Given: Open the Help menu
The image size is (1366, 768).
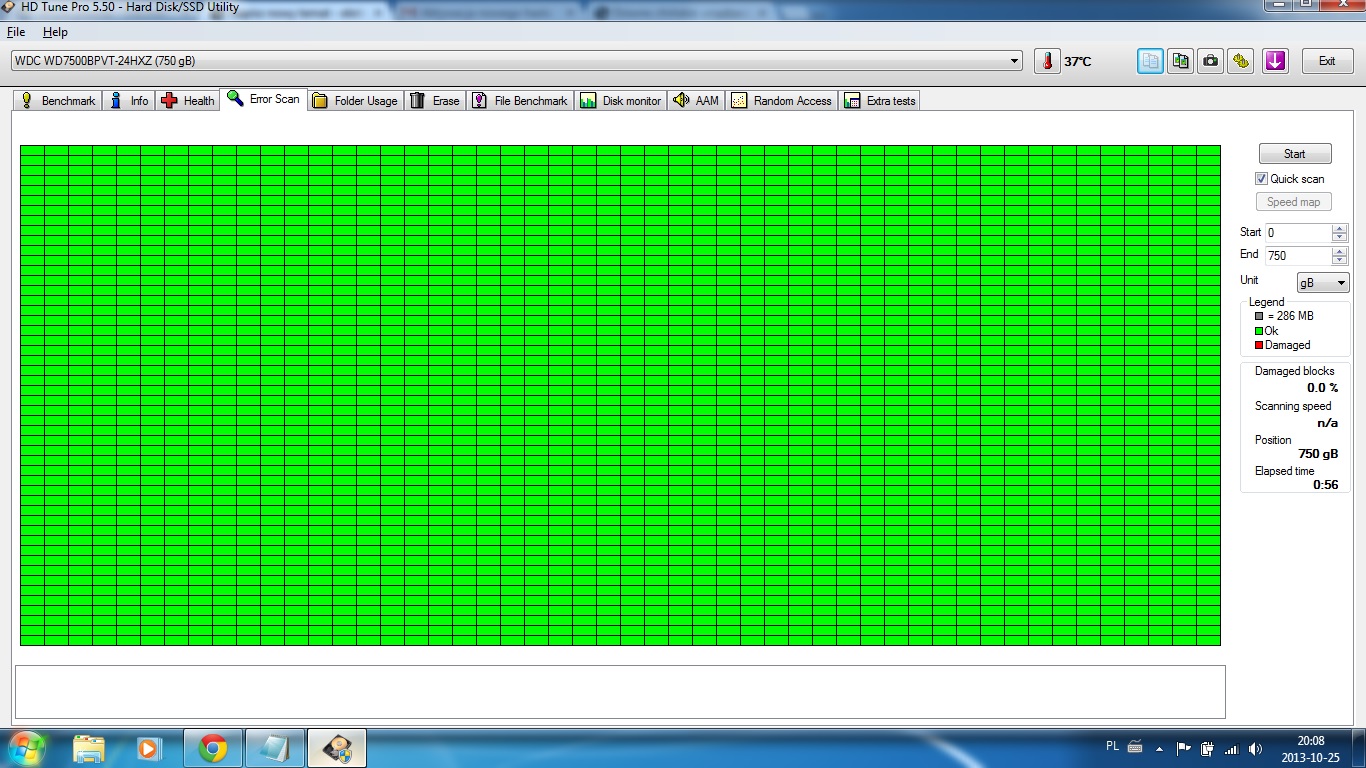Looking at the screenshot, I should pos(55,32).
